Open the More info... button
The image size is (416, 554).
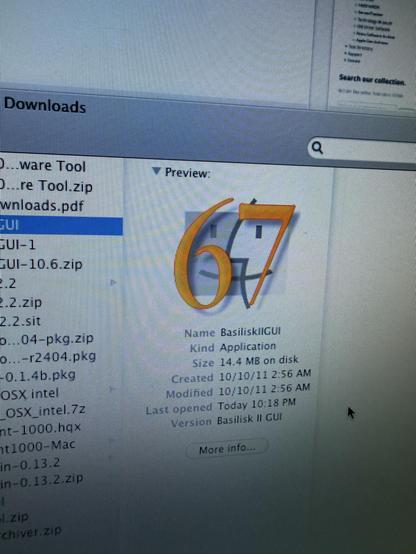[227, 449]
